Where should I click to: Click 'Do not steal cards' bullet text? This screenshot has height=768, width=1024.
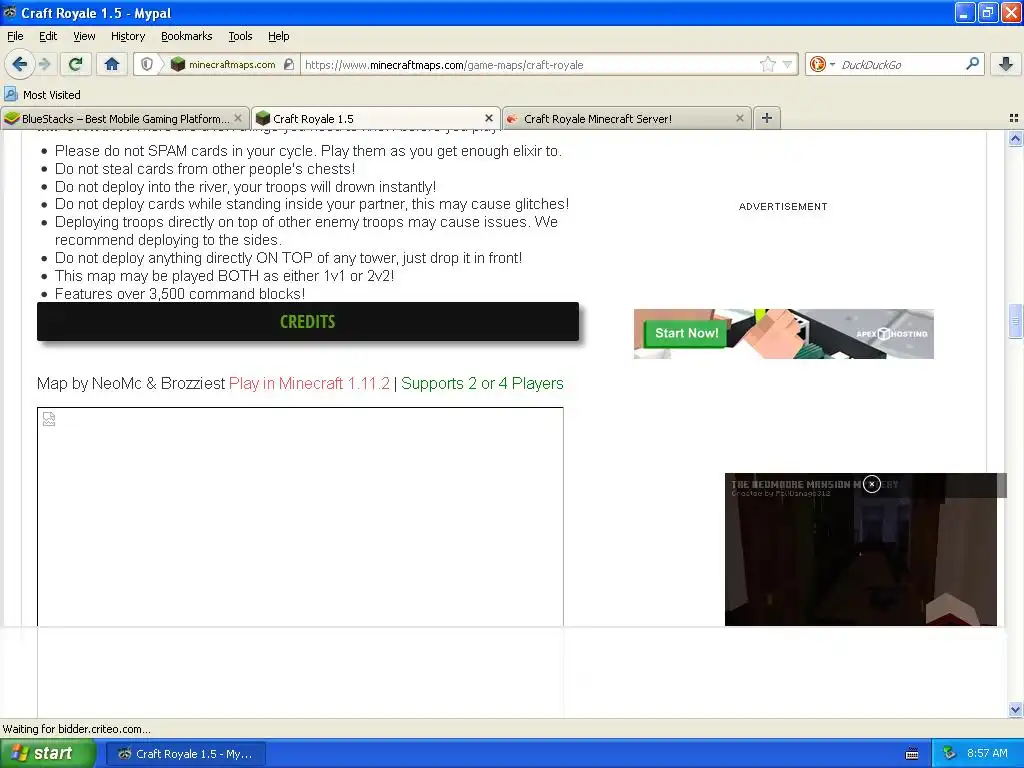pos(205,168)
